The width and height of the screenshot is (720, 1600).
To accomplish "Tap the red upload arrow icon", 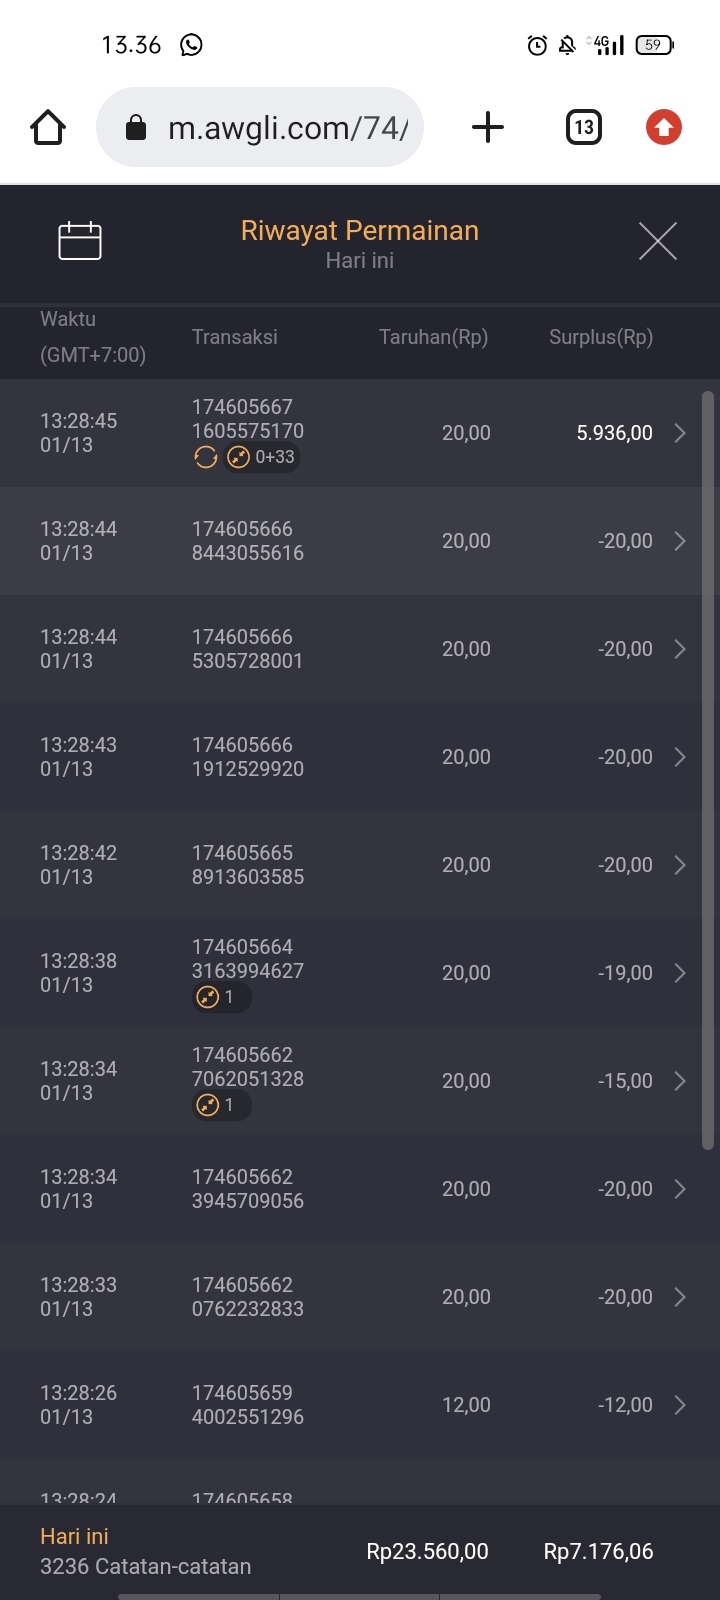I will pyautogui.click(x=663, y=128).
